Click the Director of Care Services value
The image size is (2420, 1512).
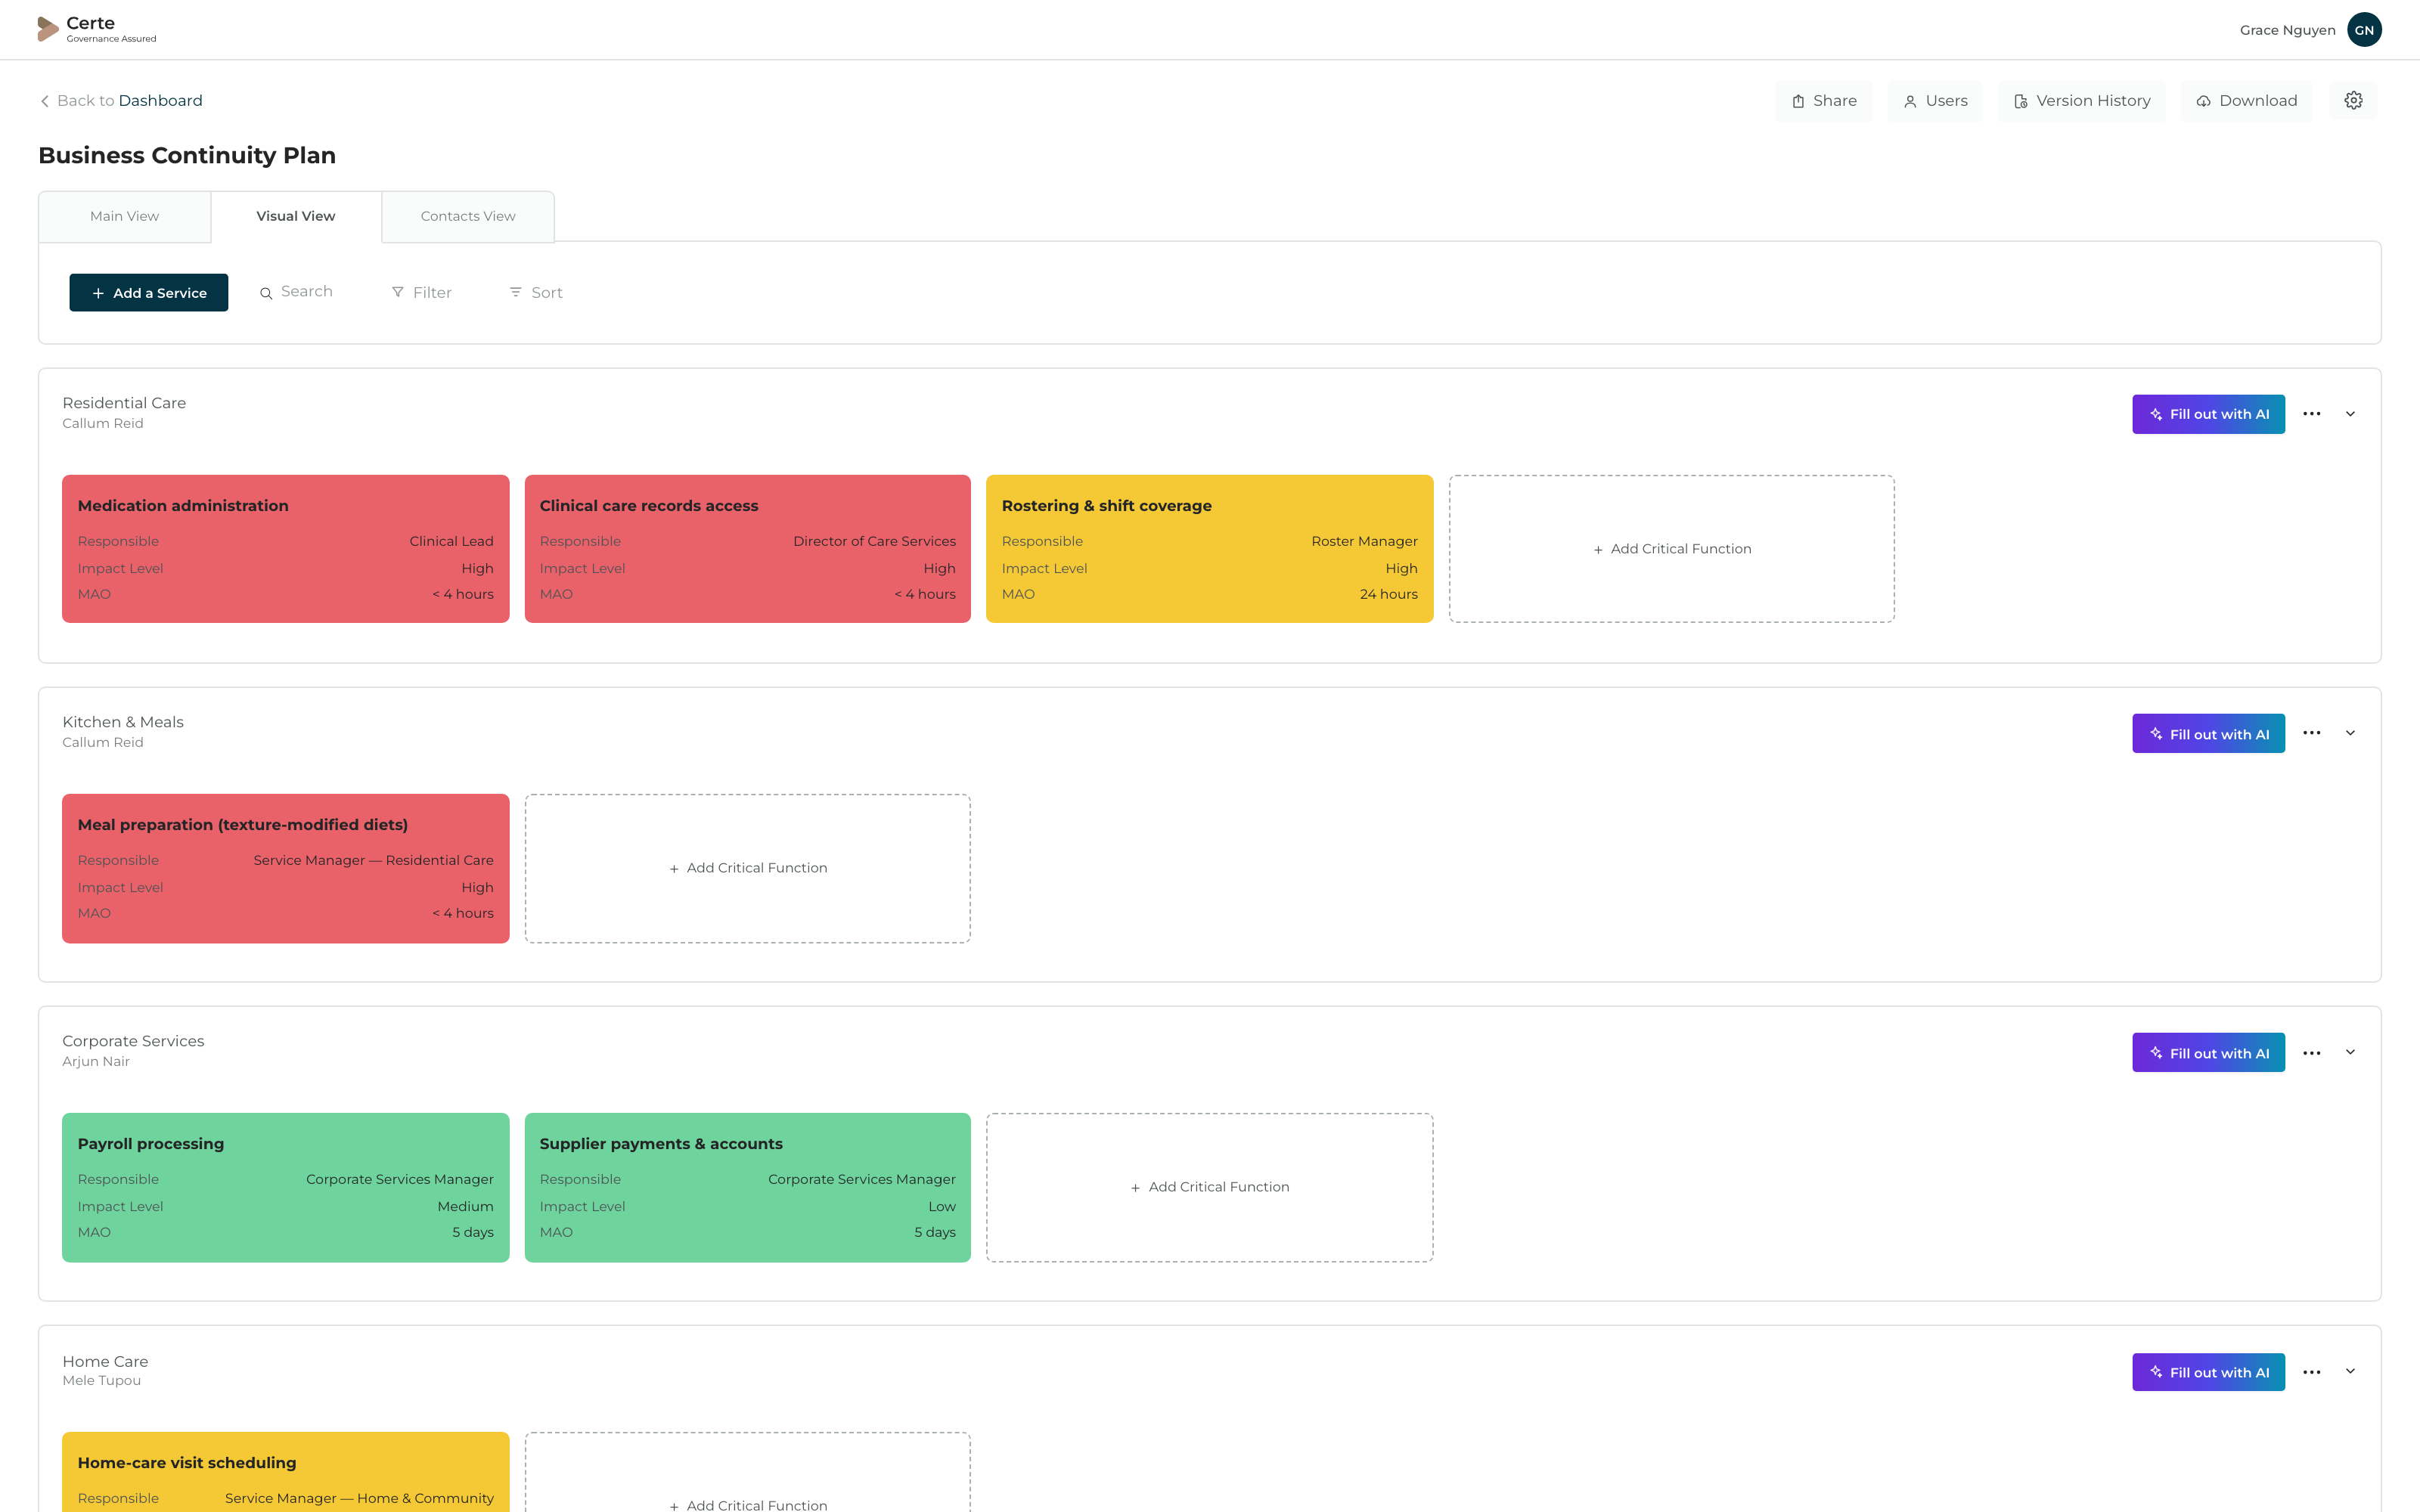tap(874, 541)
